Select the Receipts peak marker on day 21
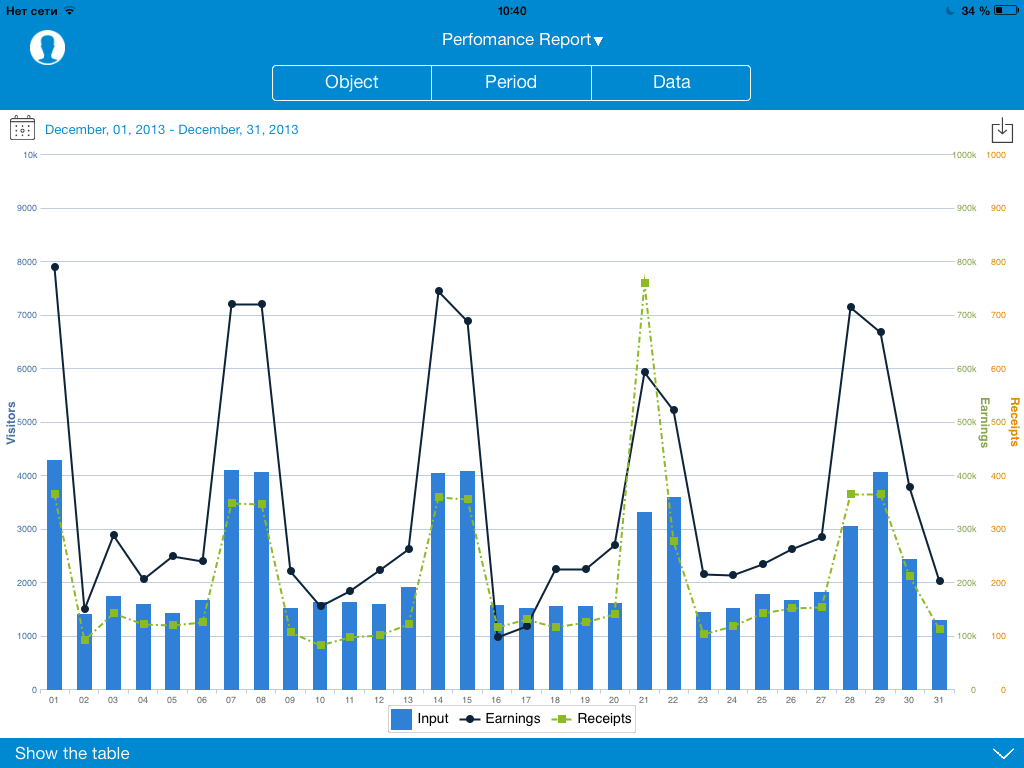The image size is (1024, 768). click(x=645, y=283)
